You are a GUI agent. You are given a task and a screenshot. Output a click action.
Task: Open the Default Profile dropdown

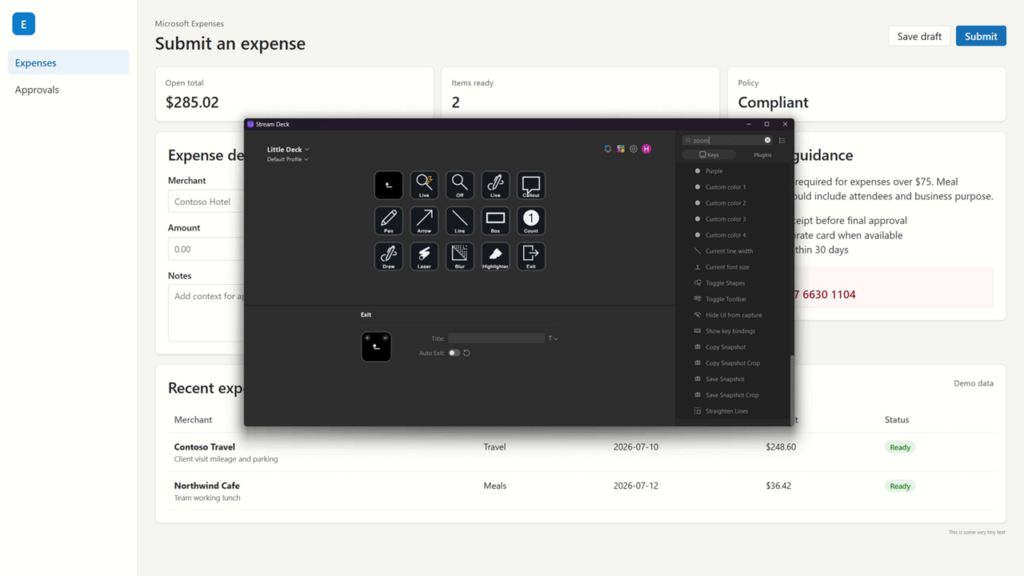click(287, 159)
